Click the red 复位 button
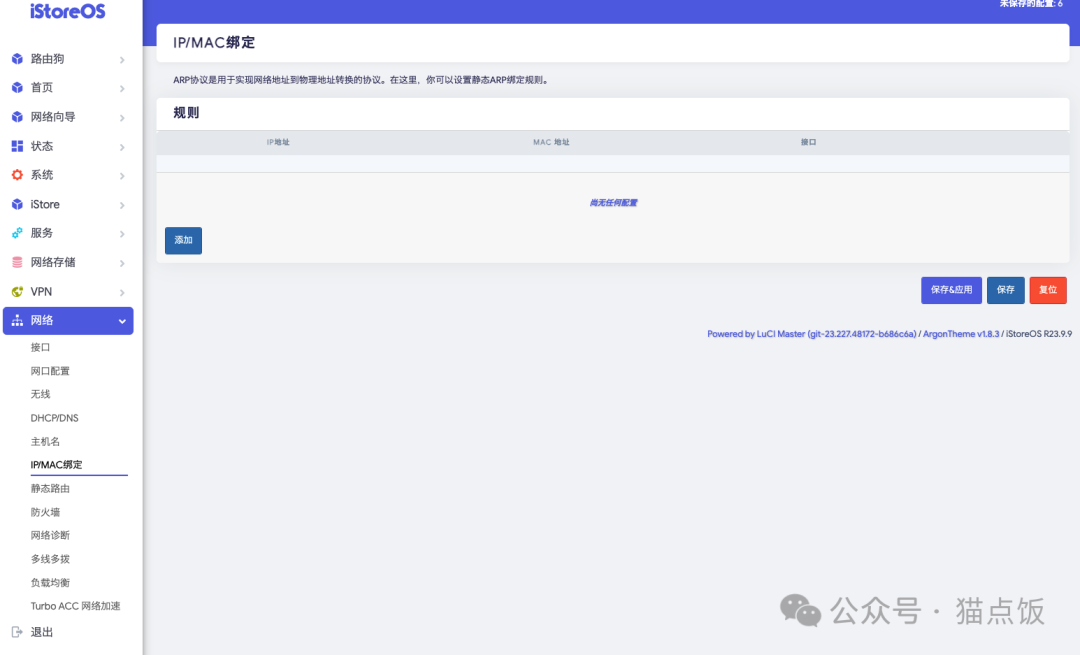The width and height of the screenshot is (1080, 655). pos(1048,290)
